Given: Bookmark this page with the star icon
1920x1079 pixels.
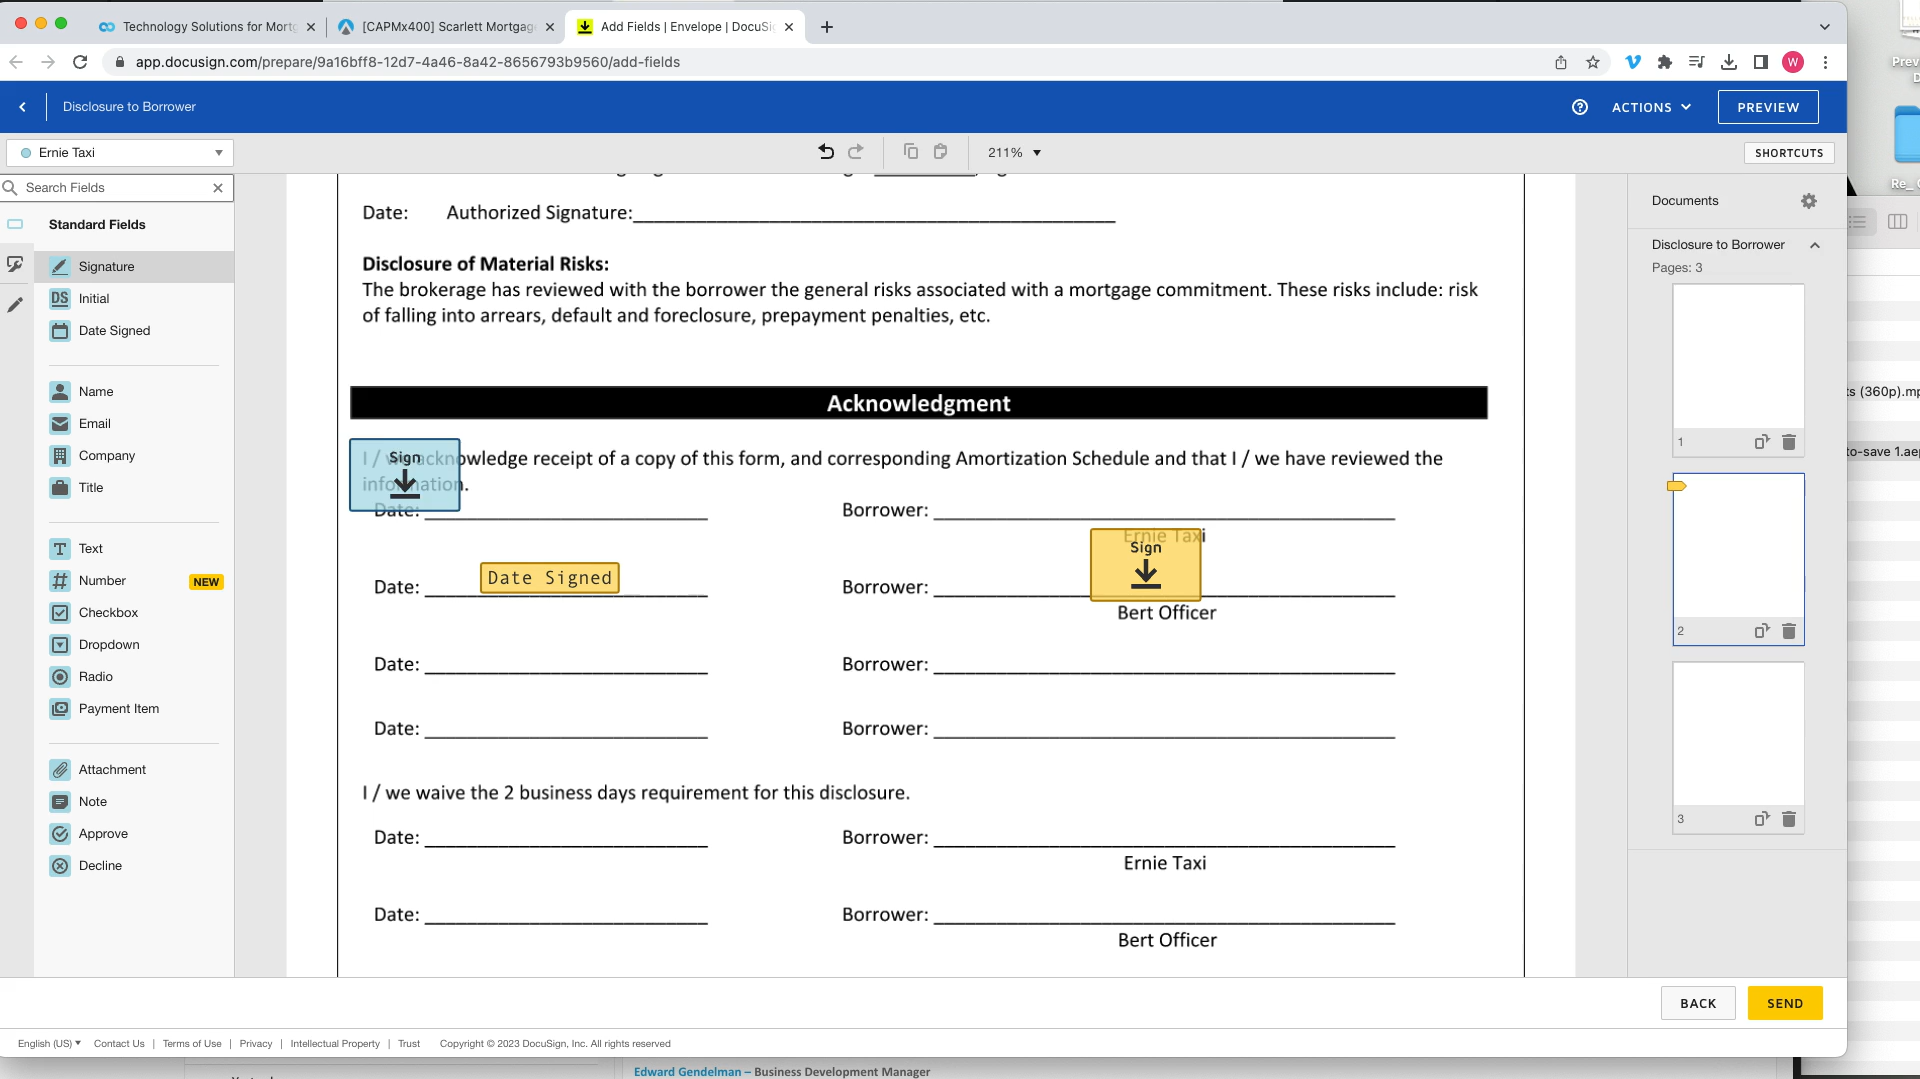Looking at the screenshot, I should [1593, 62].
